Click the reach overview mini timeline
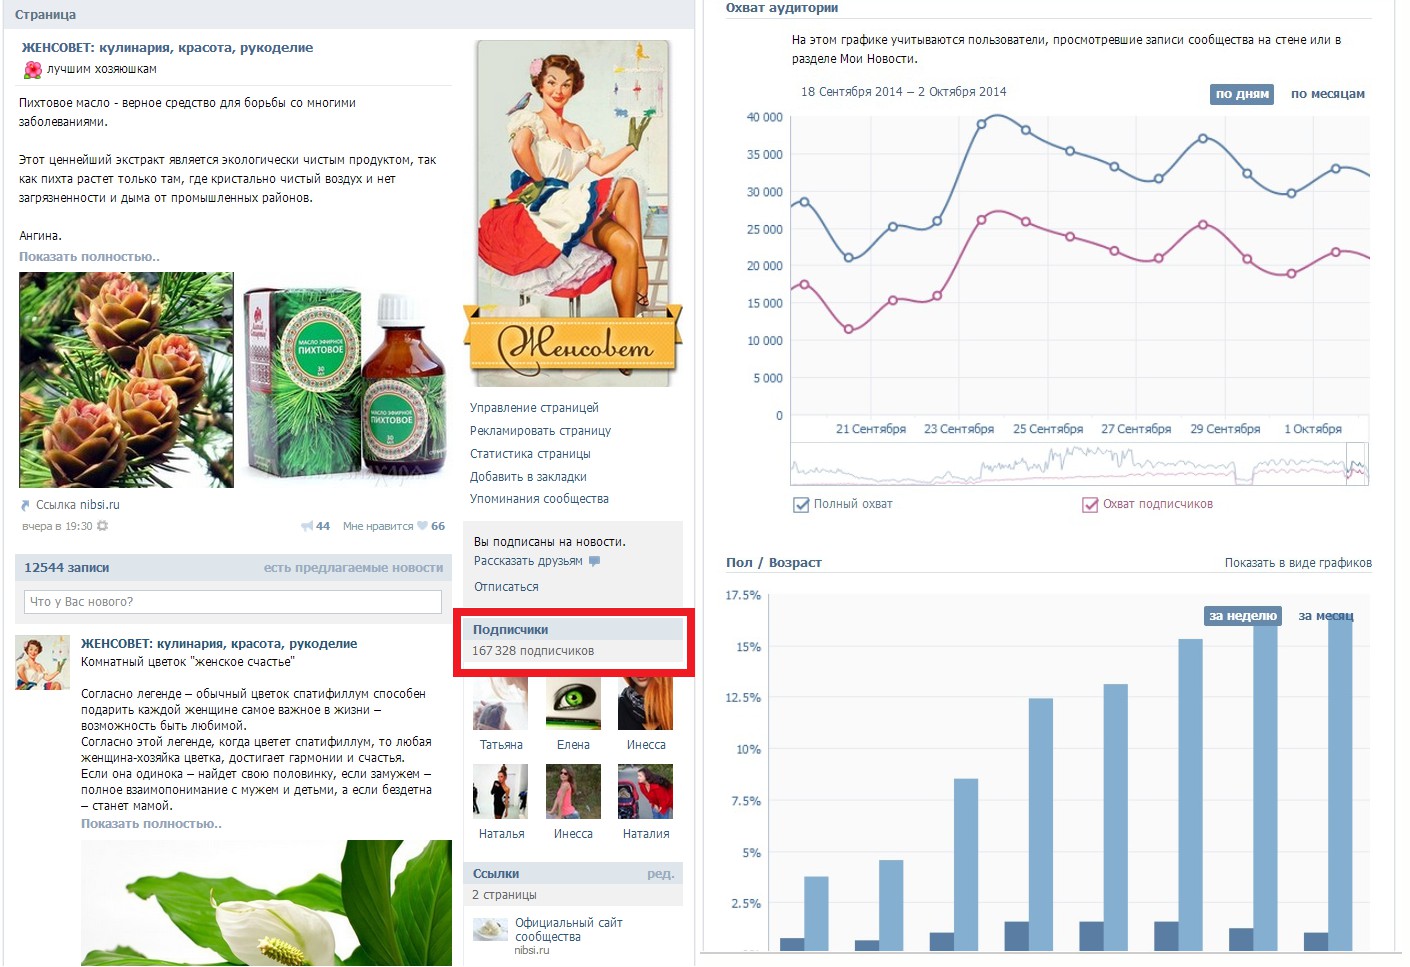Screen dimensions: 1410x967 click(1079, 464)
